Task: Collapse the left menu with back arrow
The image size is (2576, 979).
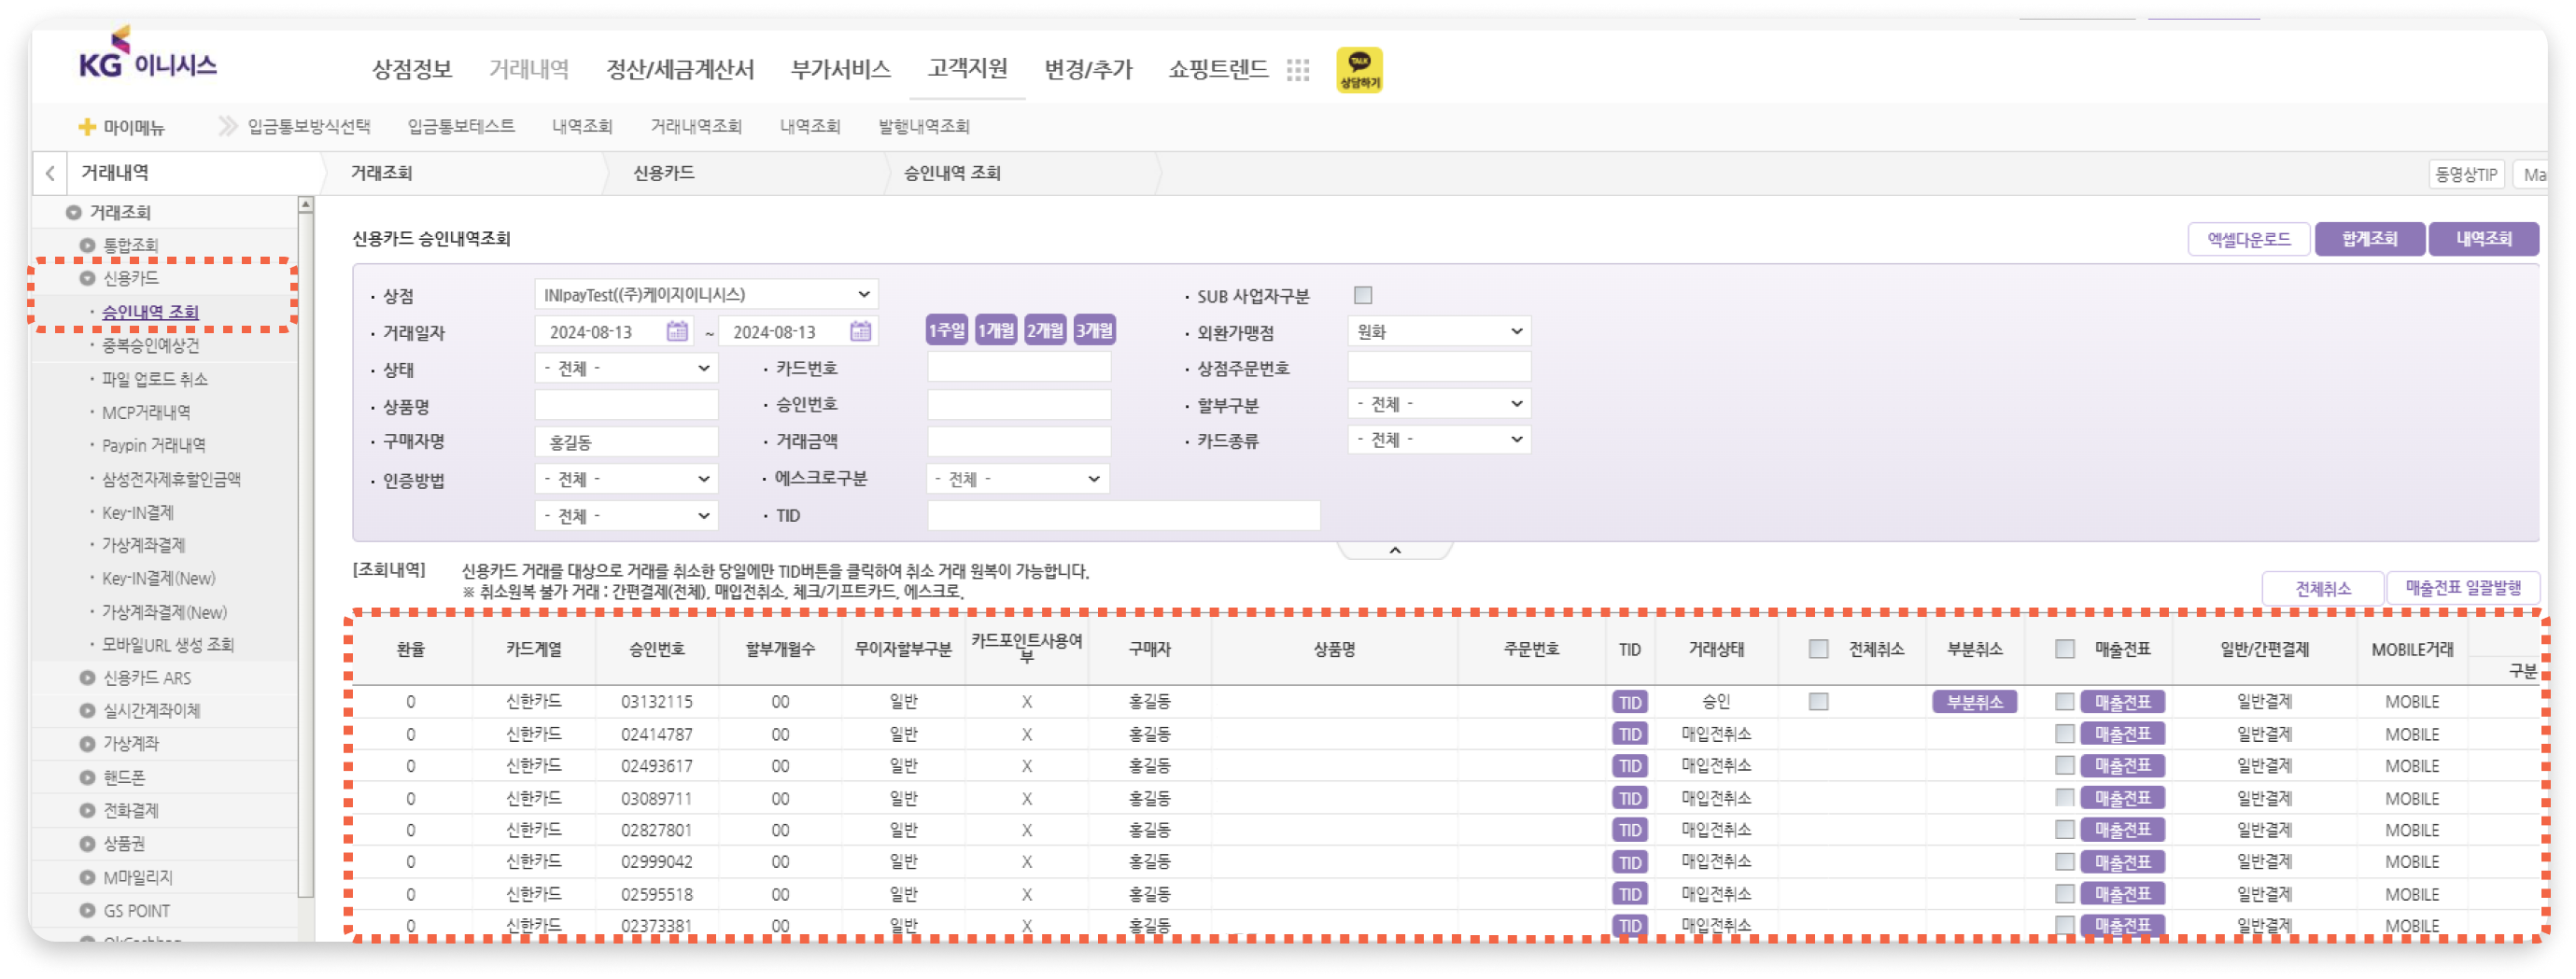Action: (x=50, y=173)
